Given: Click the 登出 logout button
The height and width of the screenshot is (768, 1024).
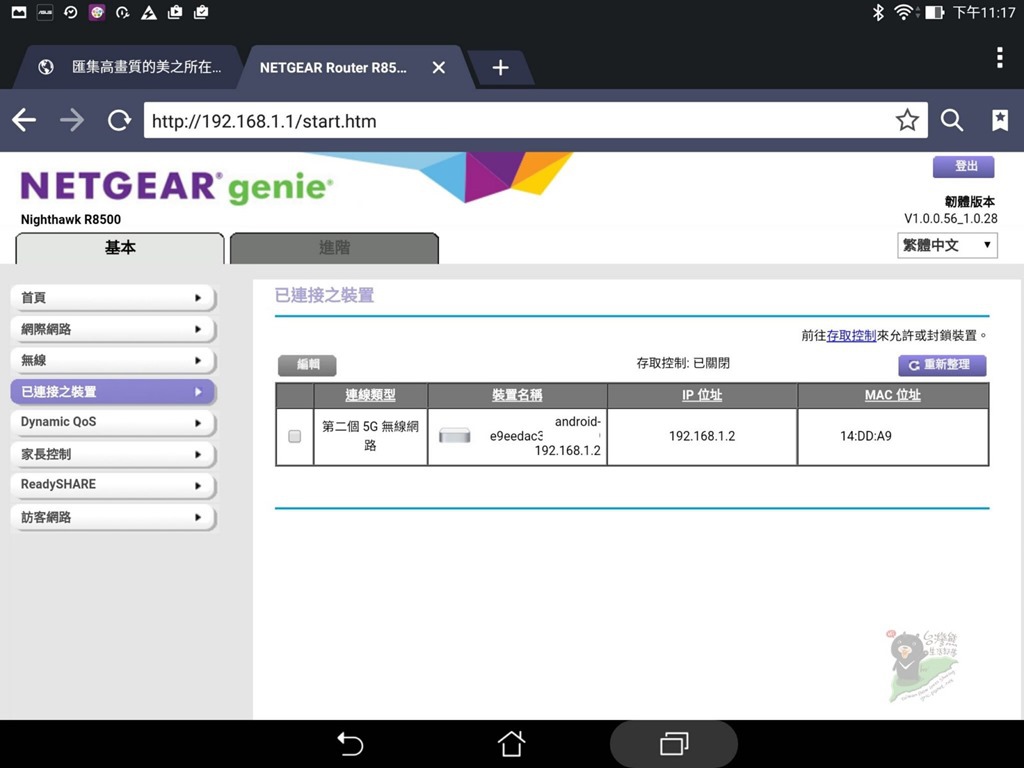Looking at the screenshot, I should (964, 167).
